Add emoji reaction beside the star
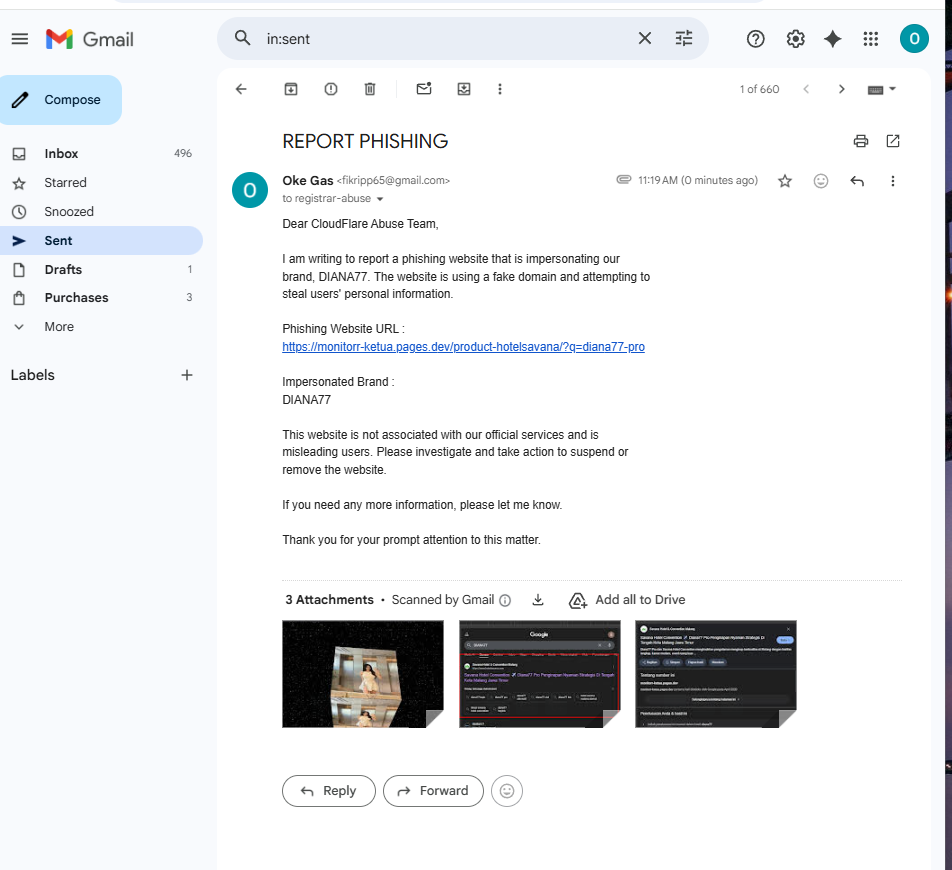 pyautogui.click(x=820, y=181)
